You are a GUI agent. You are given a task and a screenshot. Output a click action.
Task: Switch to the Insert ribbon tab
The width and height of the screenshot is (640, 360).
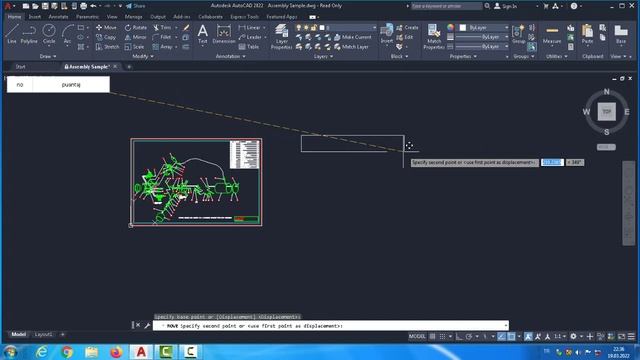click(x=35, y=17)
